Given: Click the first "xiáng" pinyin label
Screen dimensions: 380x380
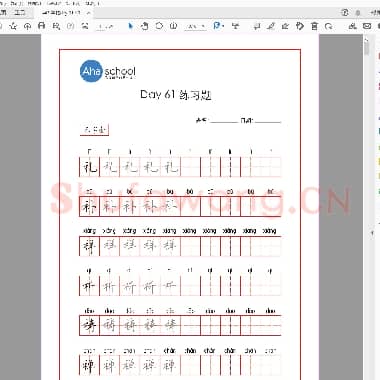Looking at the screenshot, I should pos(89,231).
